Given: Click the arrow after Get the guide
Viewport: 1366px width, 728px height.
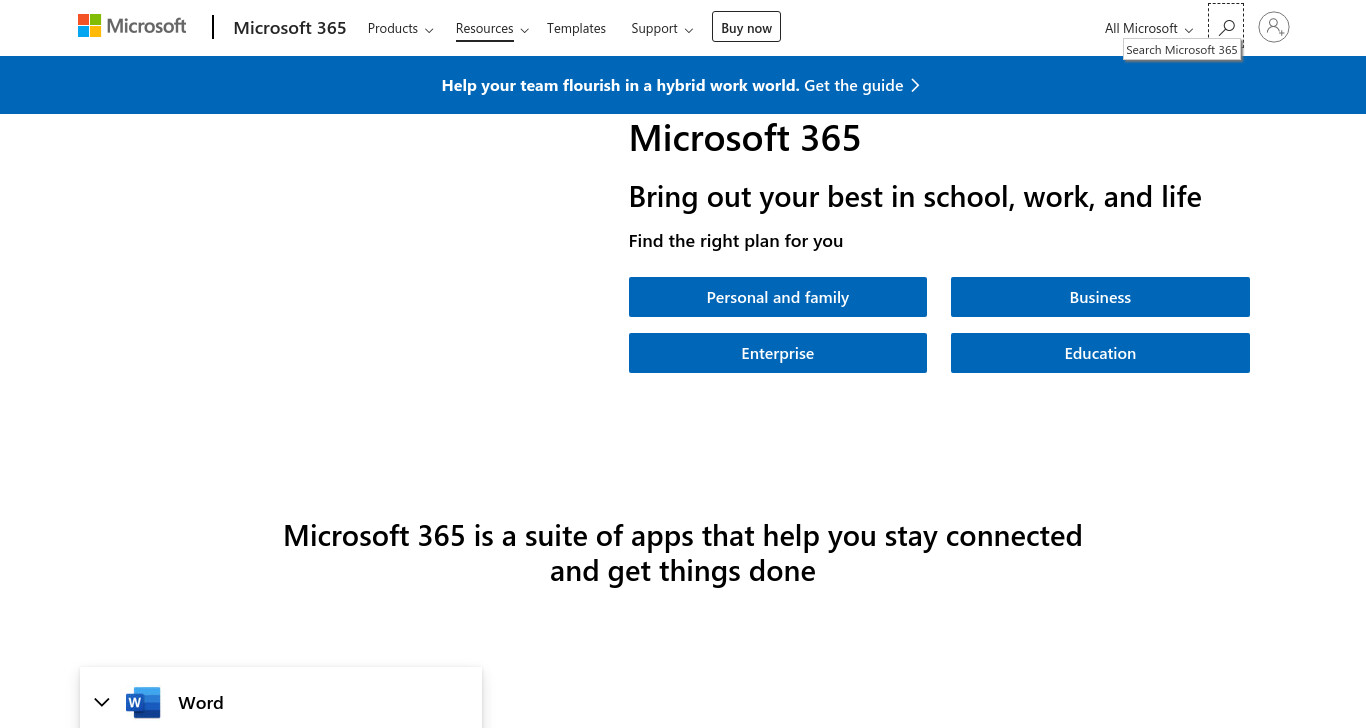Looking at the screenshot, I should 915,86.
